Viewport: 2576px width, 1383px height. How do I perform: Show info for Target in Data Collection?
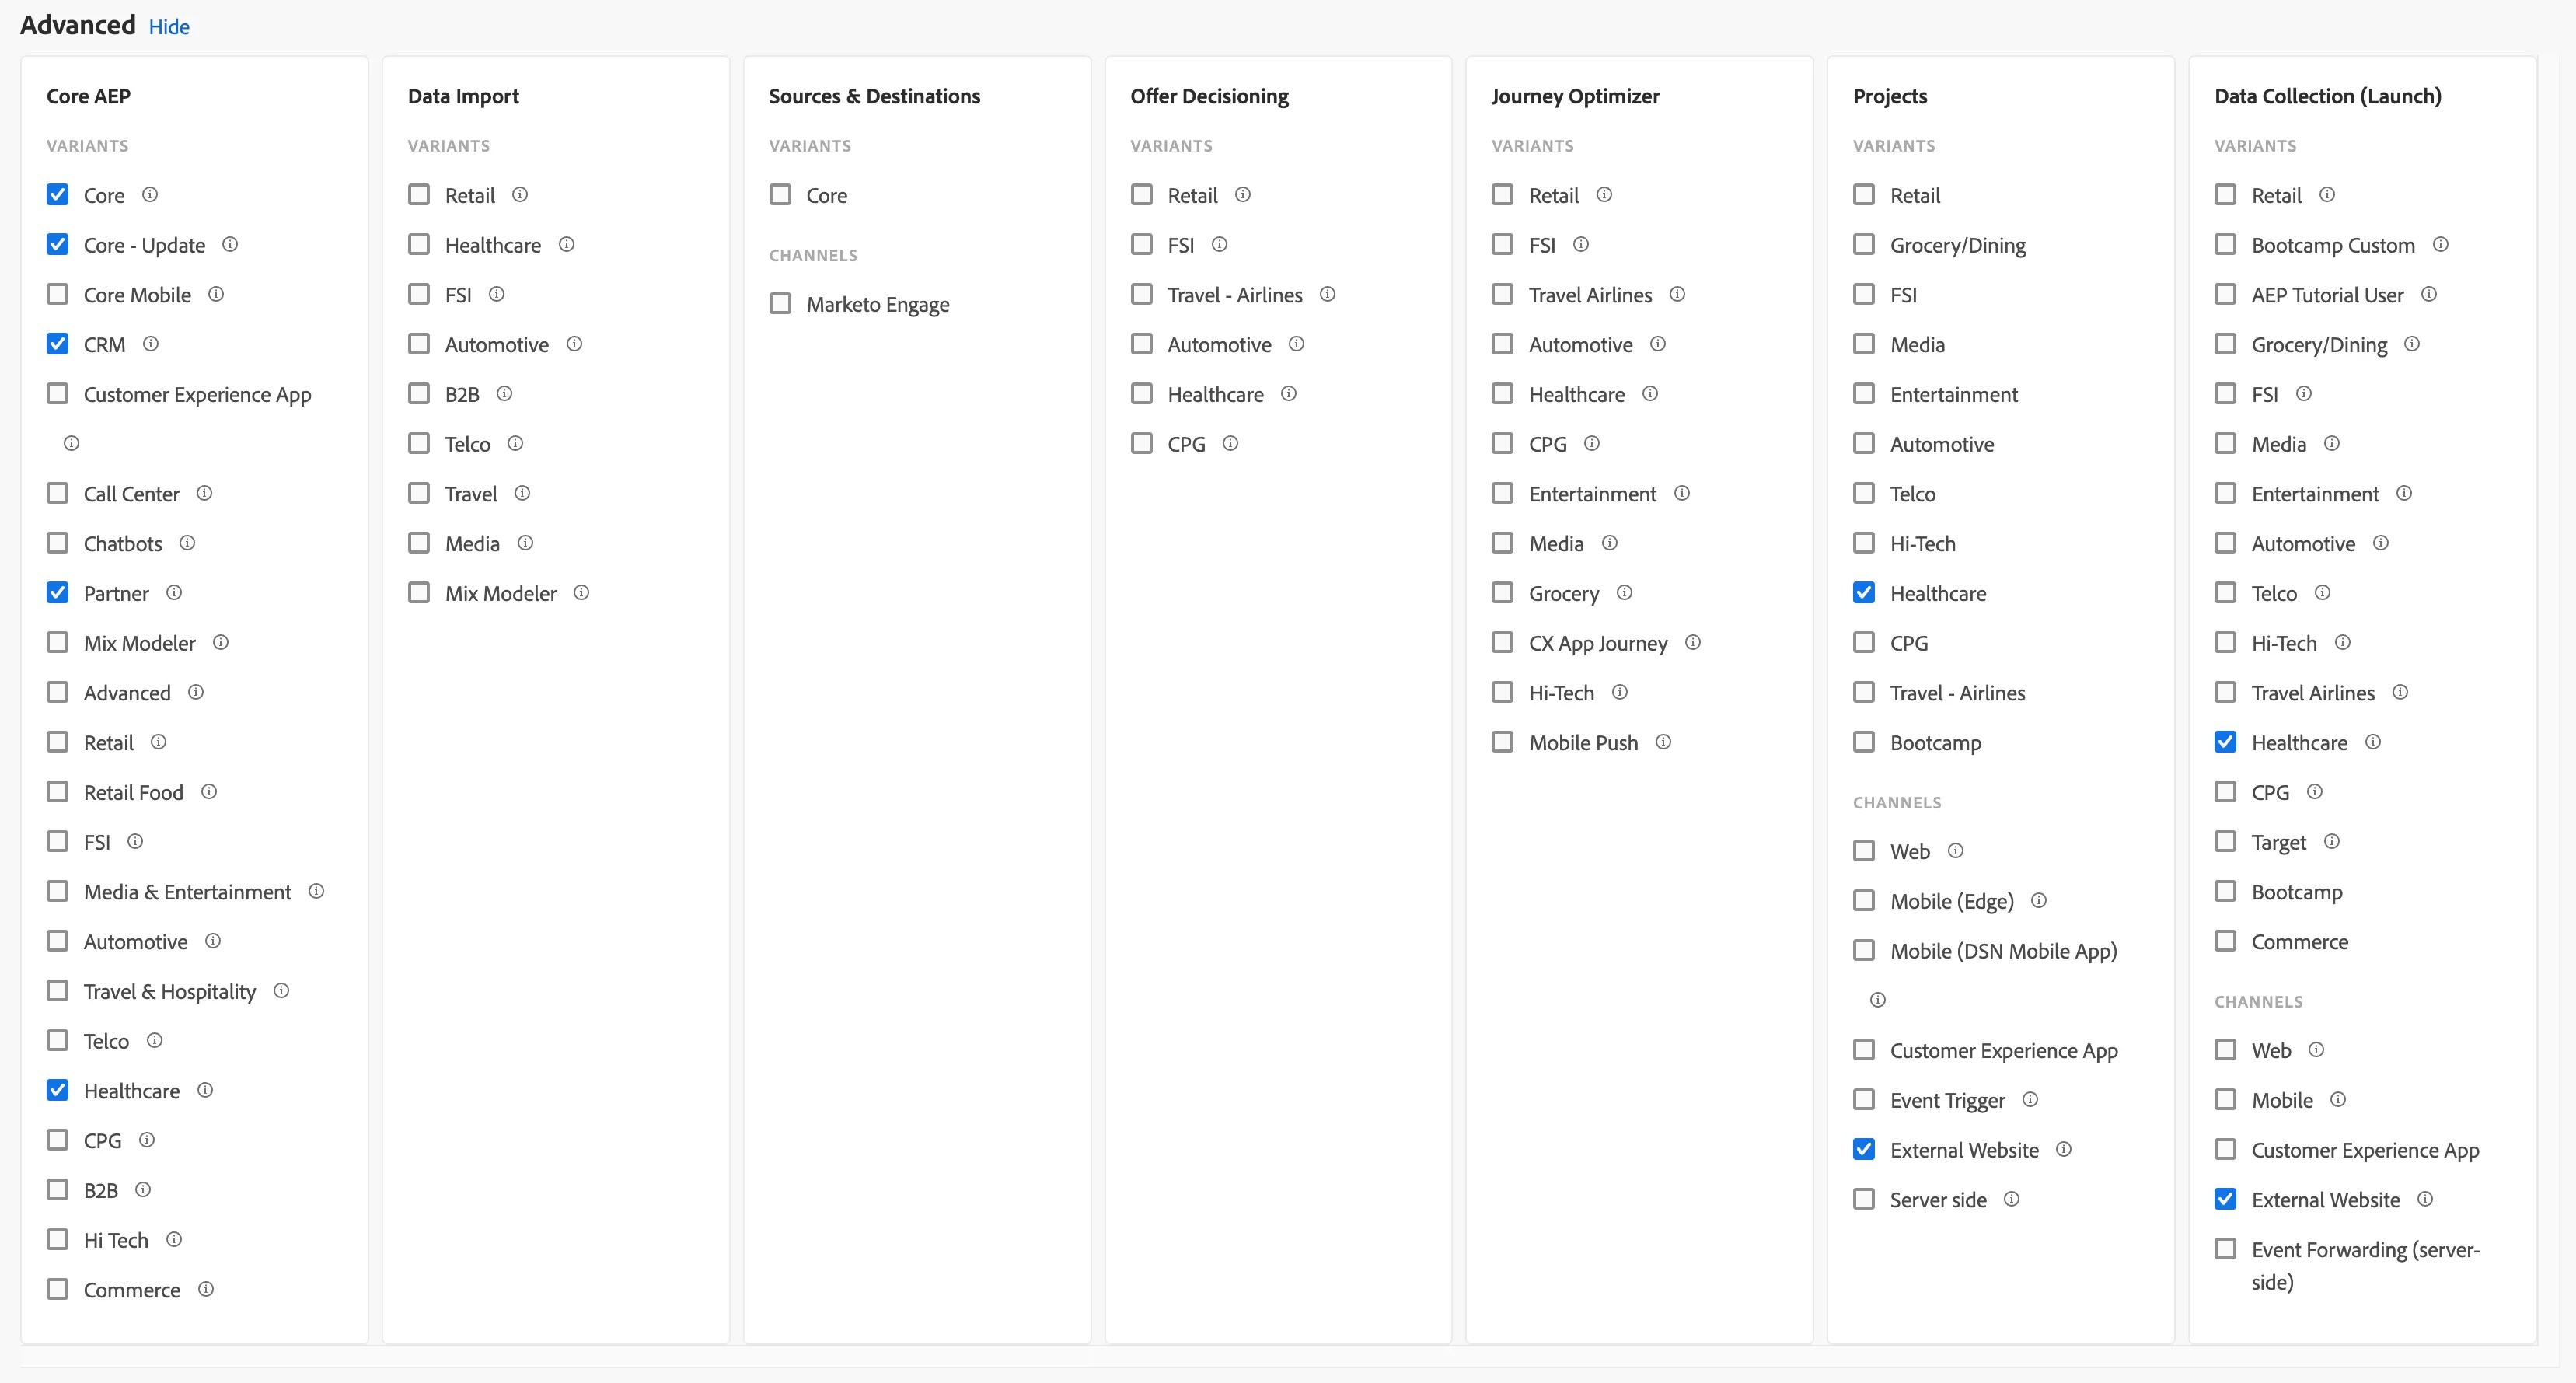(x=2332, y=841)
